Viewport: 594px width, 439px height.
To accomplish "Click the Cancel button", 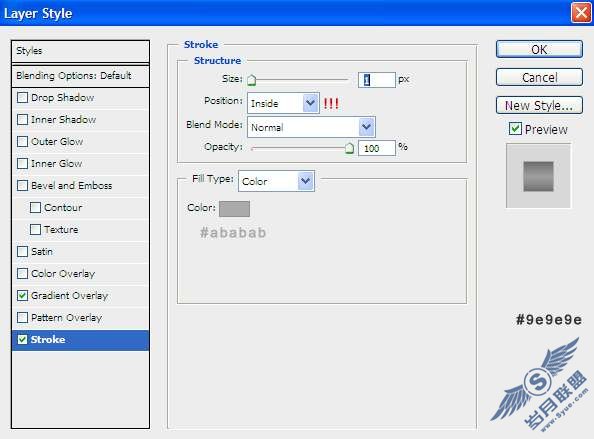I will click(539, 77).
